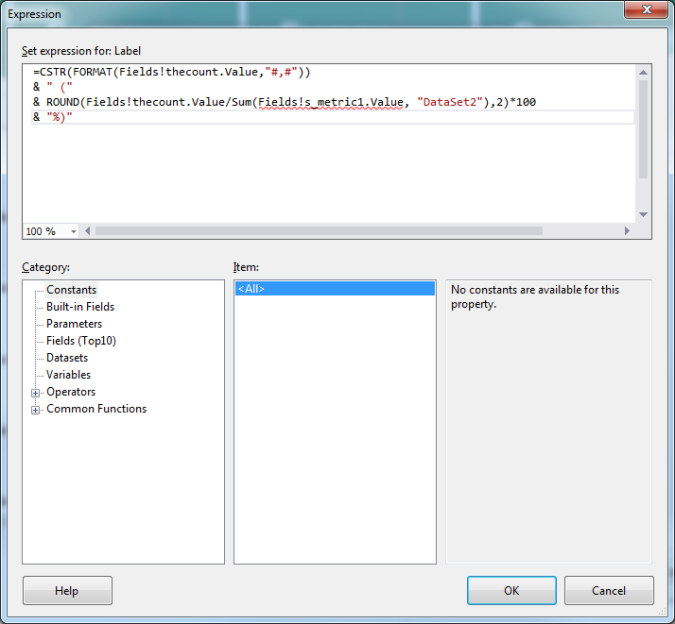The width and height of the screenshot is (675, 624).
Task: Select Common Functions category label
Action: (x=96, y=409)
